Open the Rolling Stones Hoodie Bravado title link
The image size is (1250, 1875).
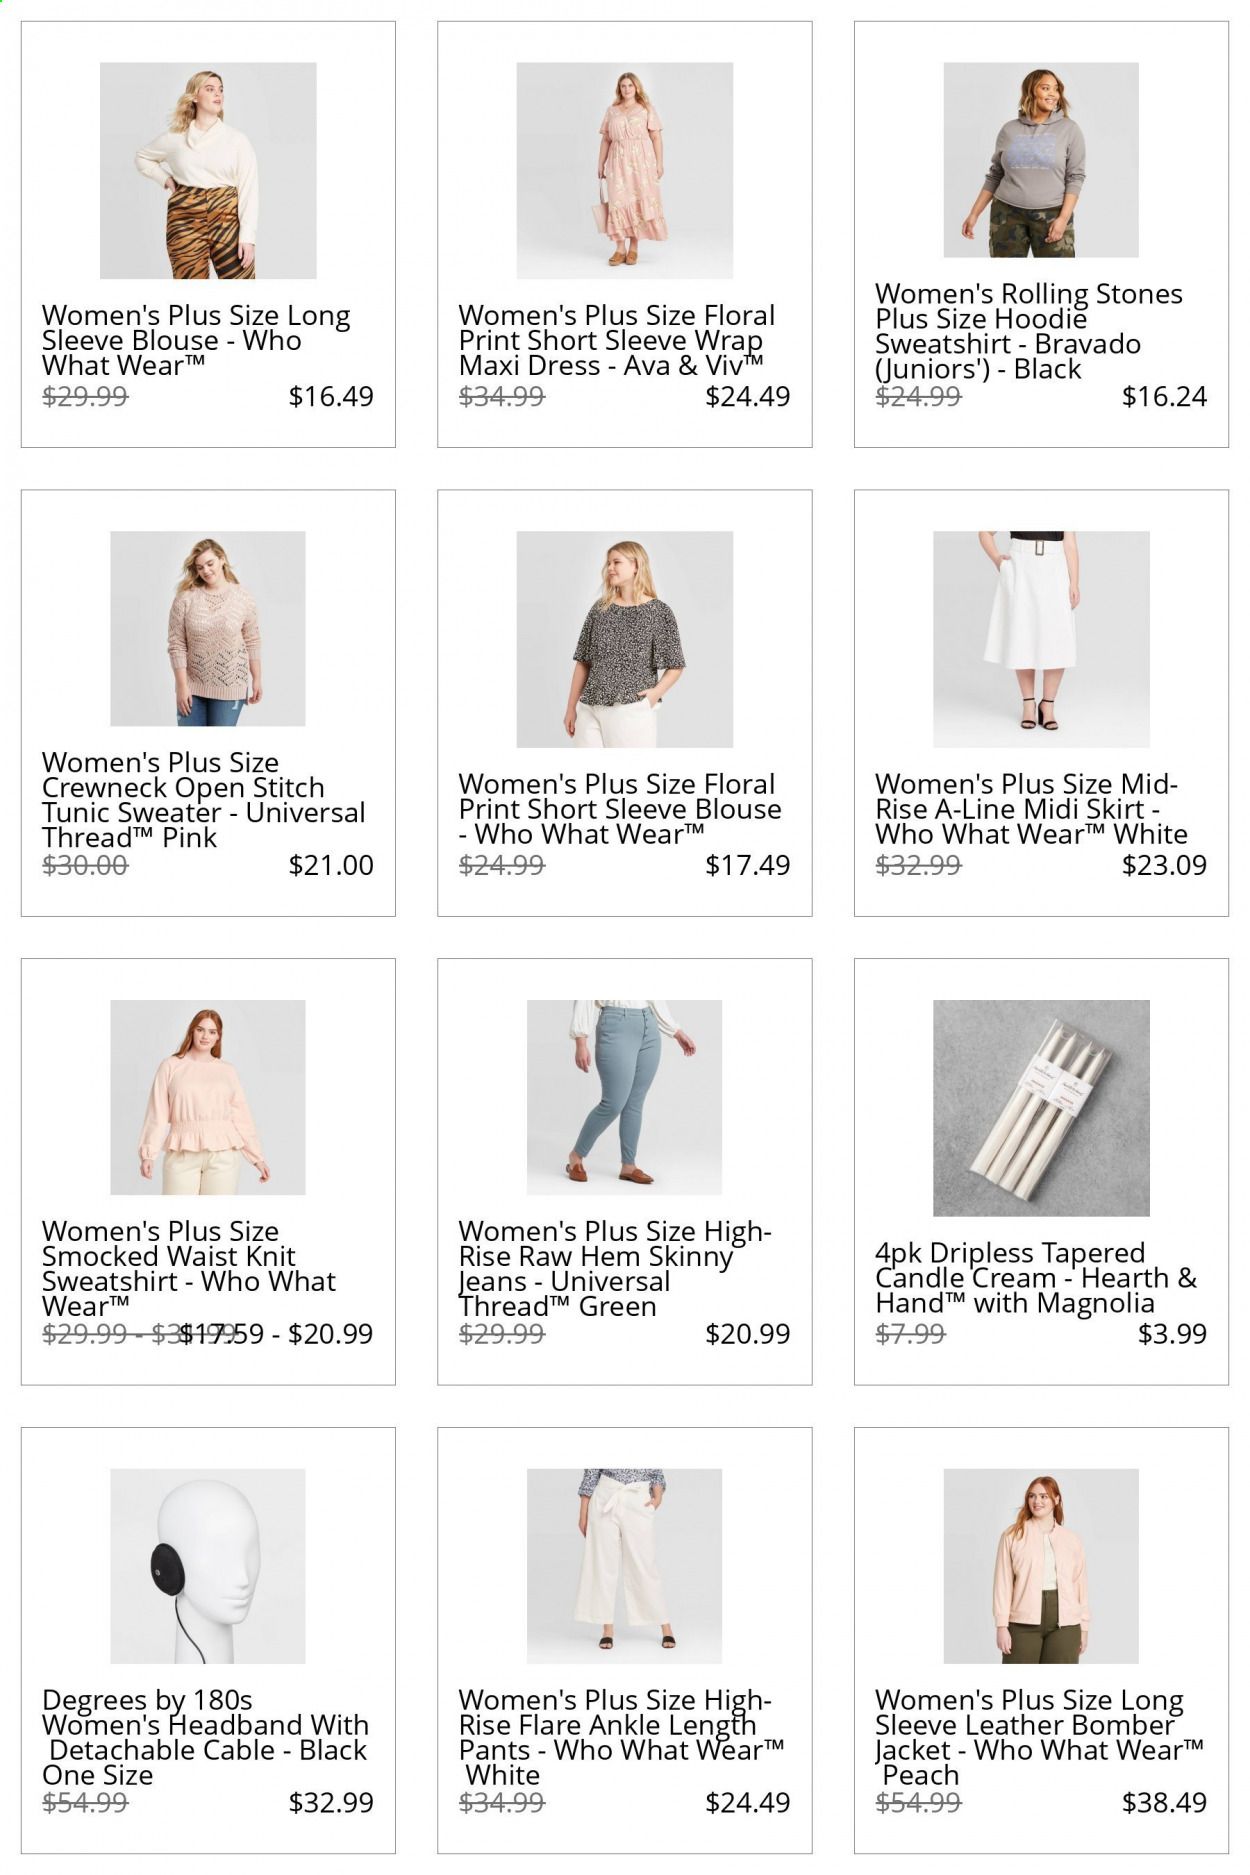pos(1029,331)
